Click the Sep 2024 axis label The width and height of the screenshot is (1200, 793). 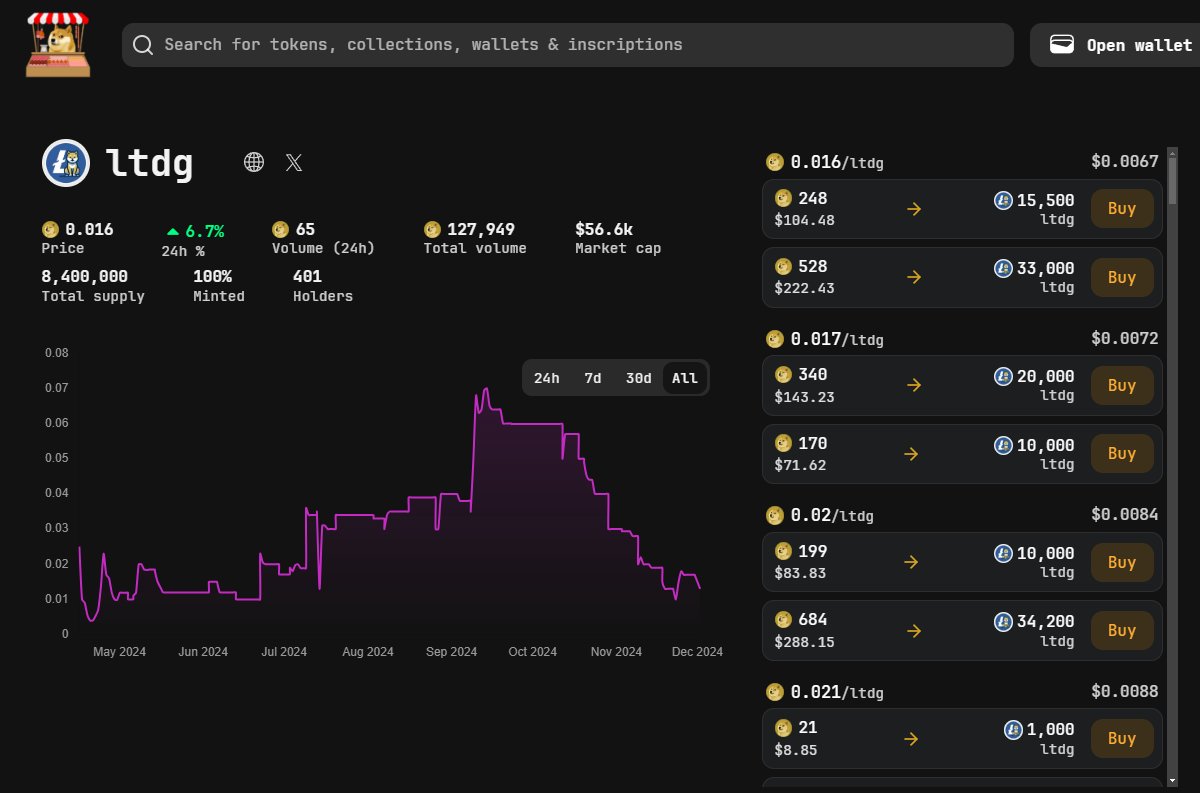tap(451, 652)
